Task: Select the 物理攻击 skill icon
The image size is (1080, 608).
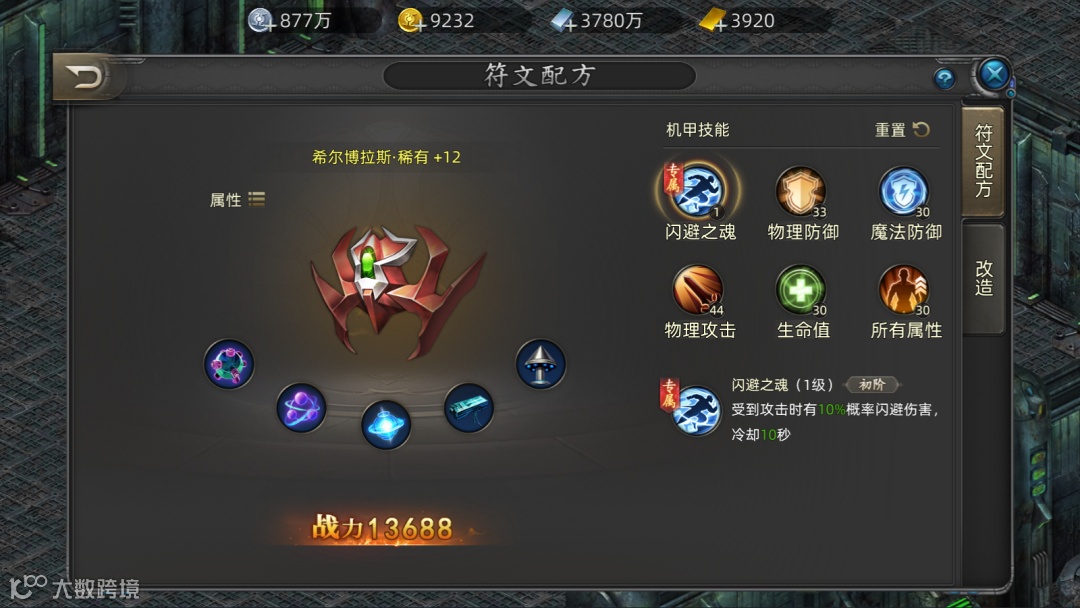Action: [x=698, y=289]
